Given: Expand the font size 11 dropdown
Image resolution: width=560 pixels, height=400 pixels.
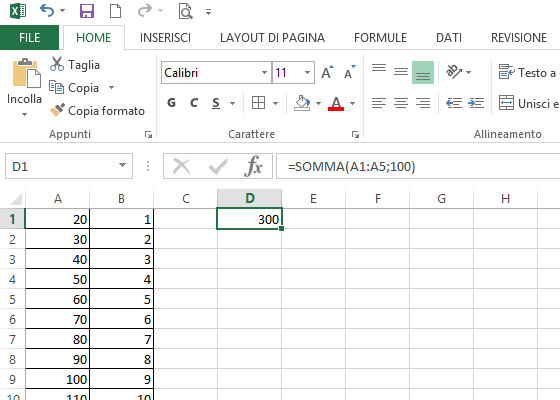Looking at the screenshot, I should click(307, 72).
